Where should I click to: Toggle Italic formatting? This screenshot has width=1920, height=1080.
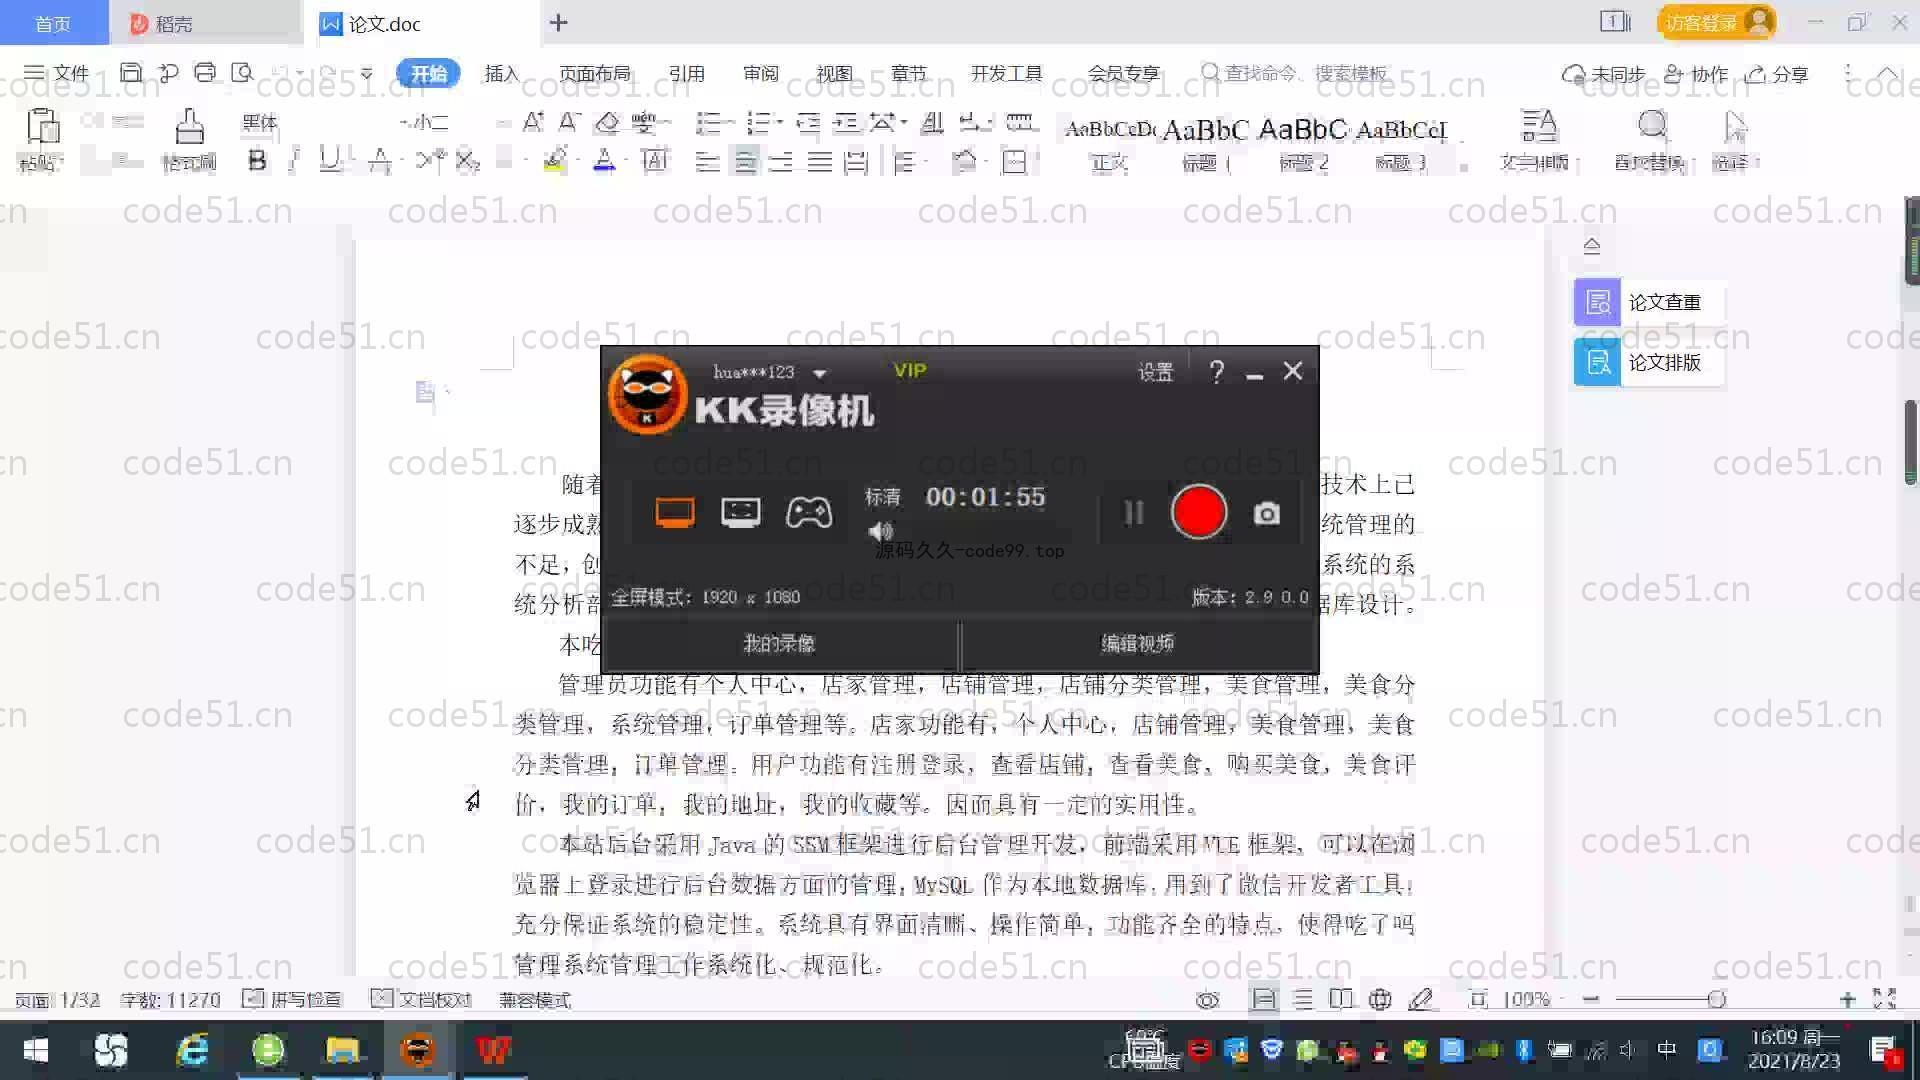tap(294, 161)
